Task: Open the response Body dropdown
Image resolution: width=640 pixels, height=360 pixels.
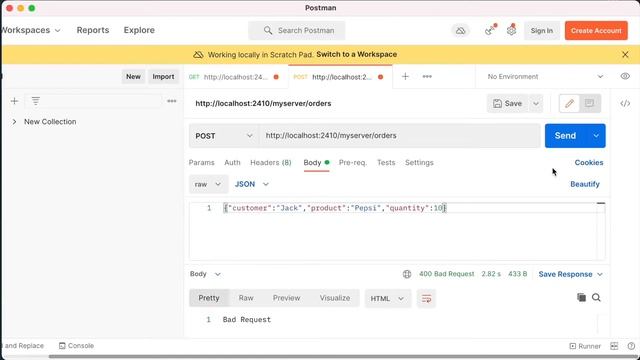Action: tap(205, 274)
